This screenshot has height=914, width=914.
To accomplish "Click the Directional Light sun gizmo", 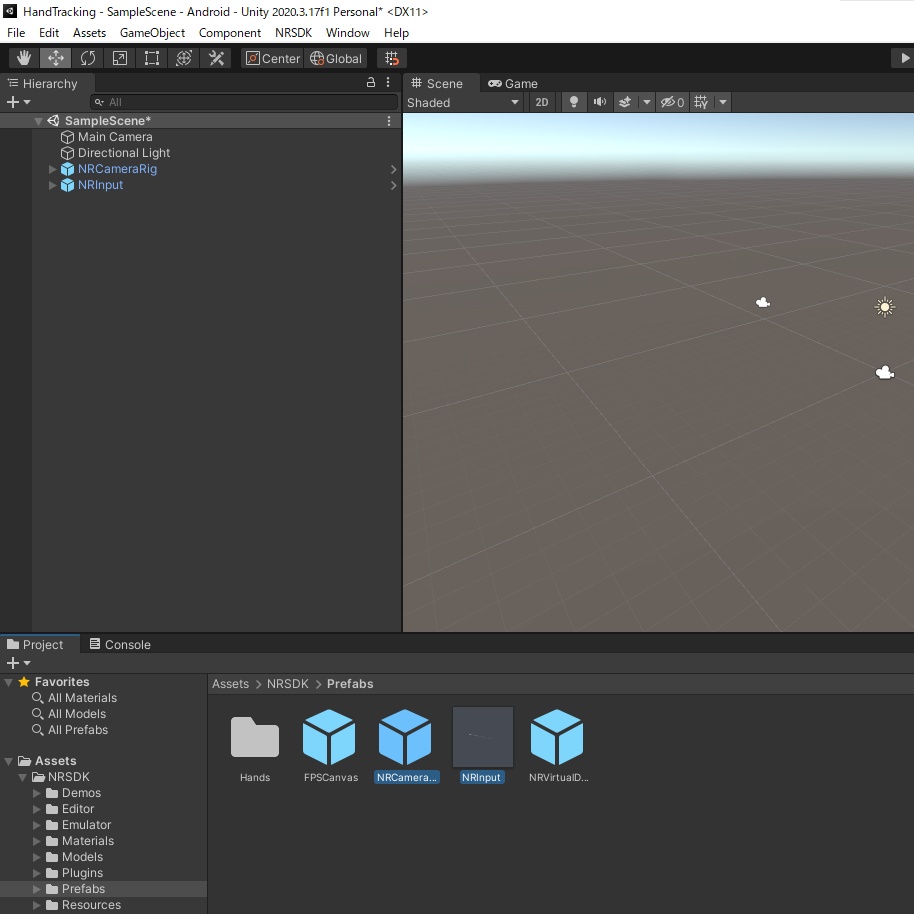I will [884, 307].
